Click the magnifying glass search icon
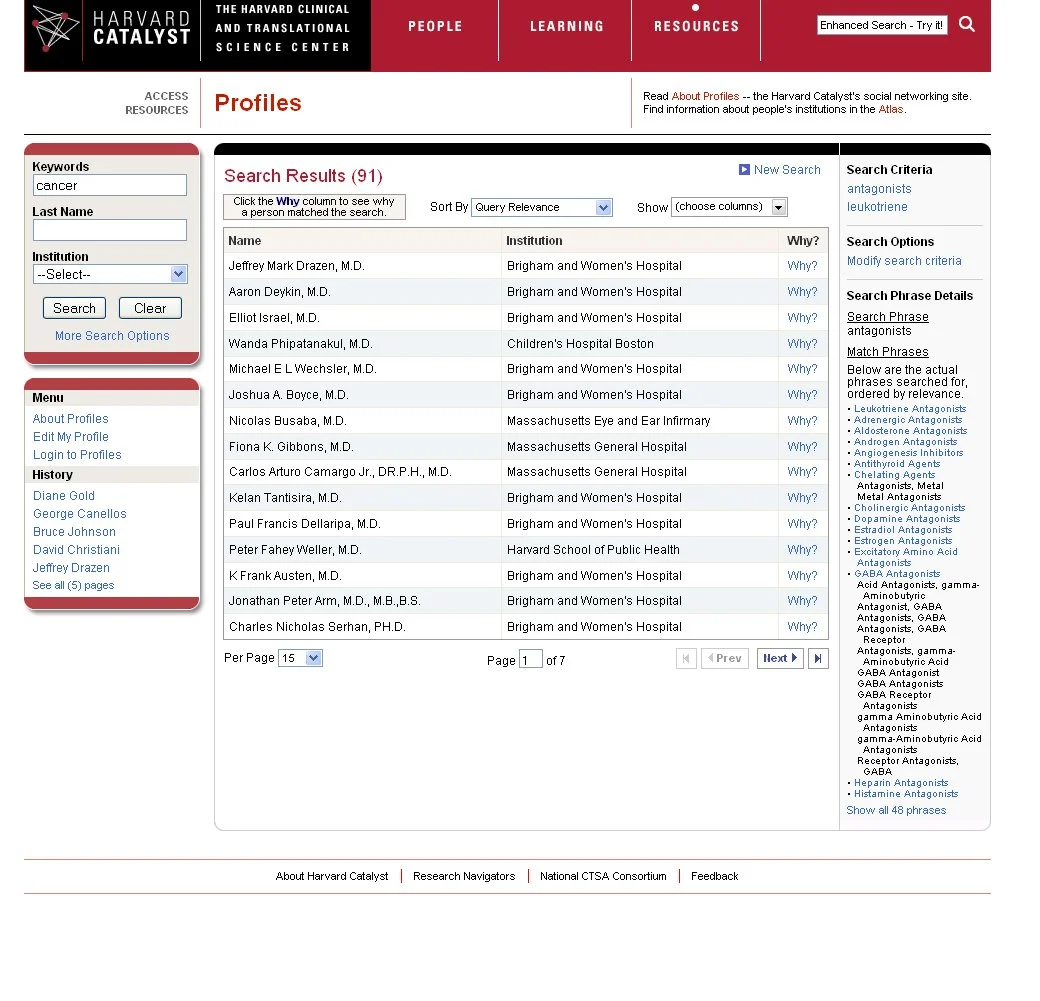Image resolution: width=1040 pixels, height=1001 pixels. pyautogui.click(x=967, y=25)
